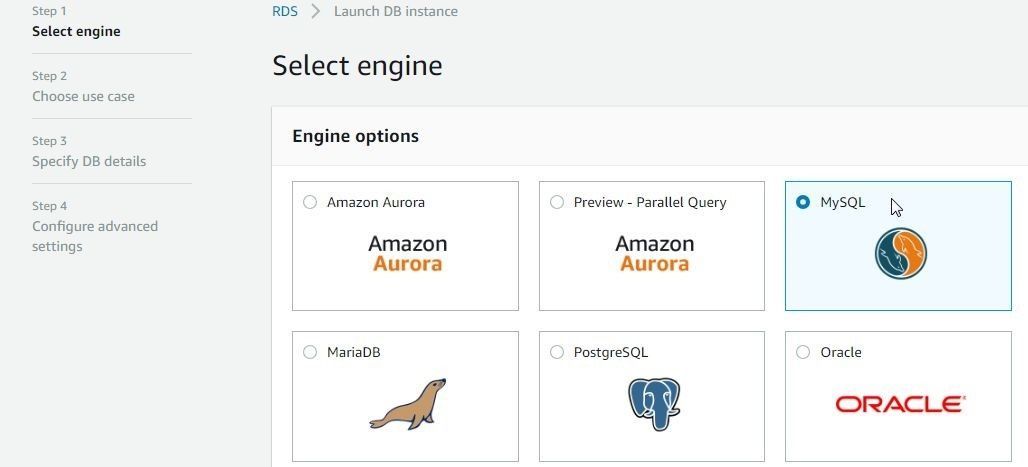Image resolution: width=1028 pixels, height=467 pixels.
Task: Click the breadcrumb chevron after RDS
Action: click(x=315, y=11)
